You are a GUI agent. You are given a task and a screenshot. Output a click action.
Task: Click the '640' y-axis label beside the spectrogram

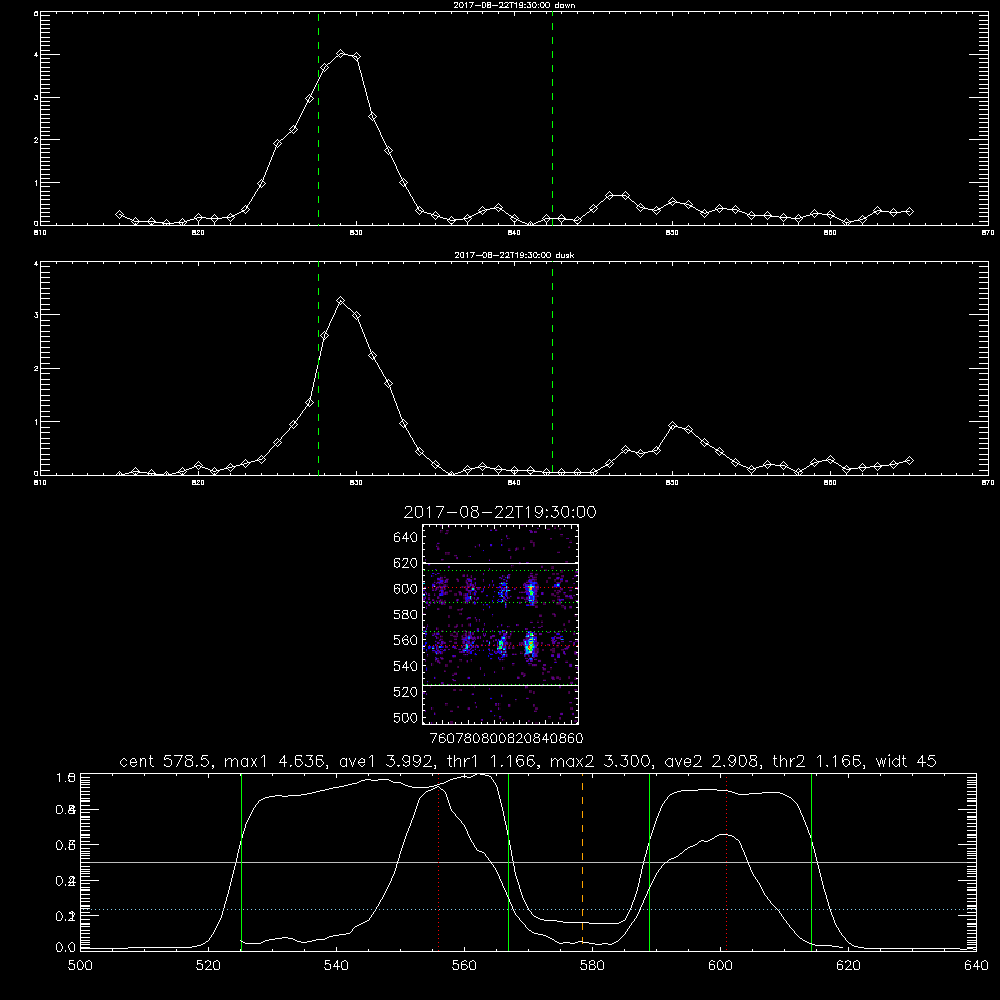coord(406,538)
